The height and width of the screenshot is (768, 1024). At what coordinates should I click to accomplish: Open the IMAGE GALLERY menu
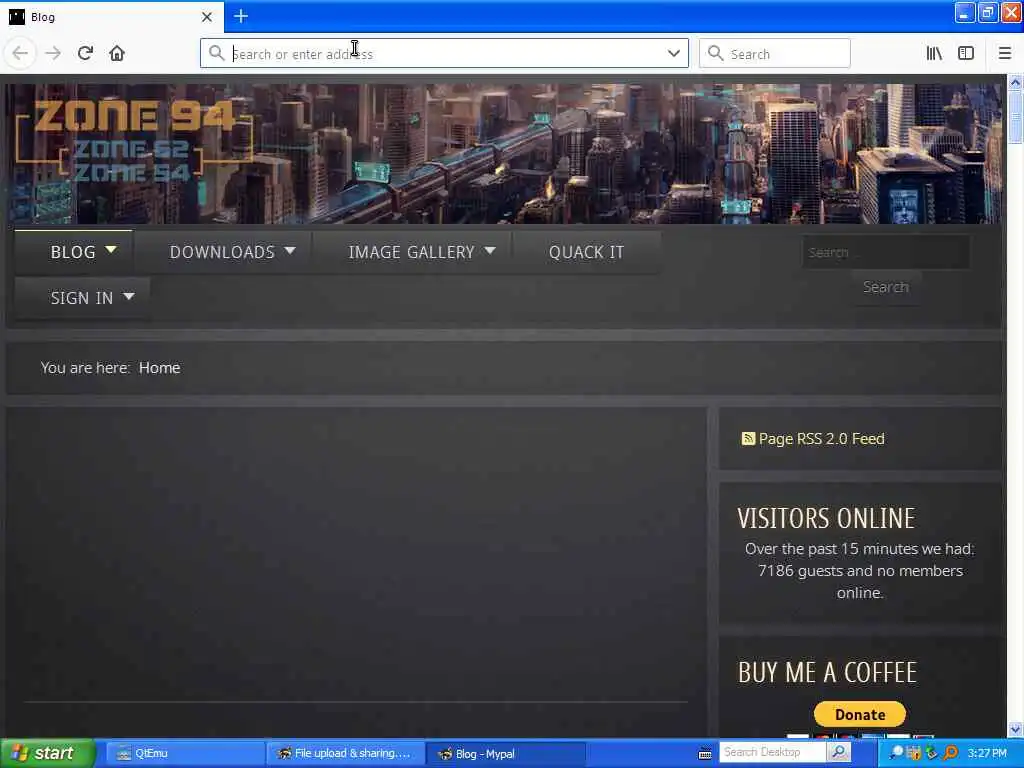(x=412, y=252)
